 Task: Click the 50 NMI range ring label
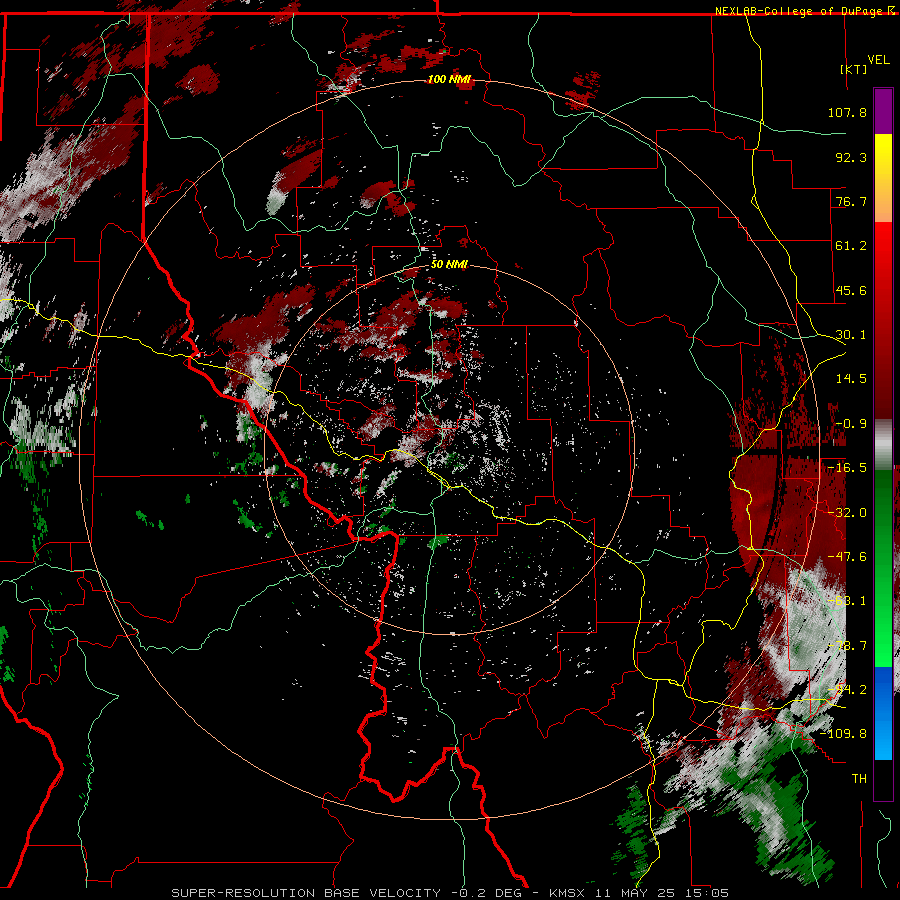coord(449,264)
